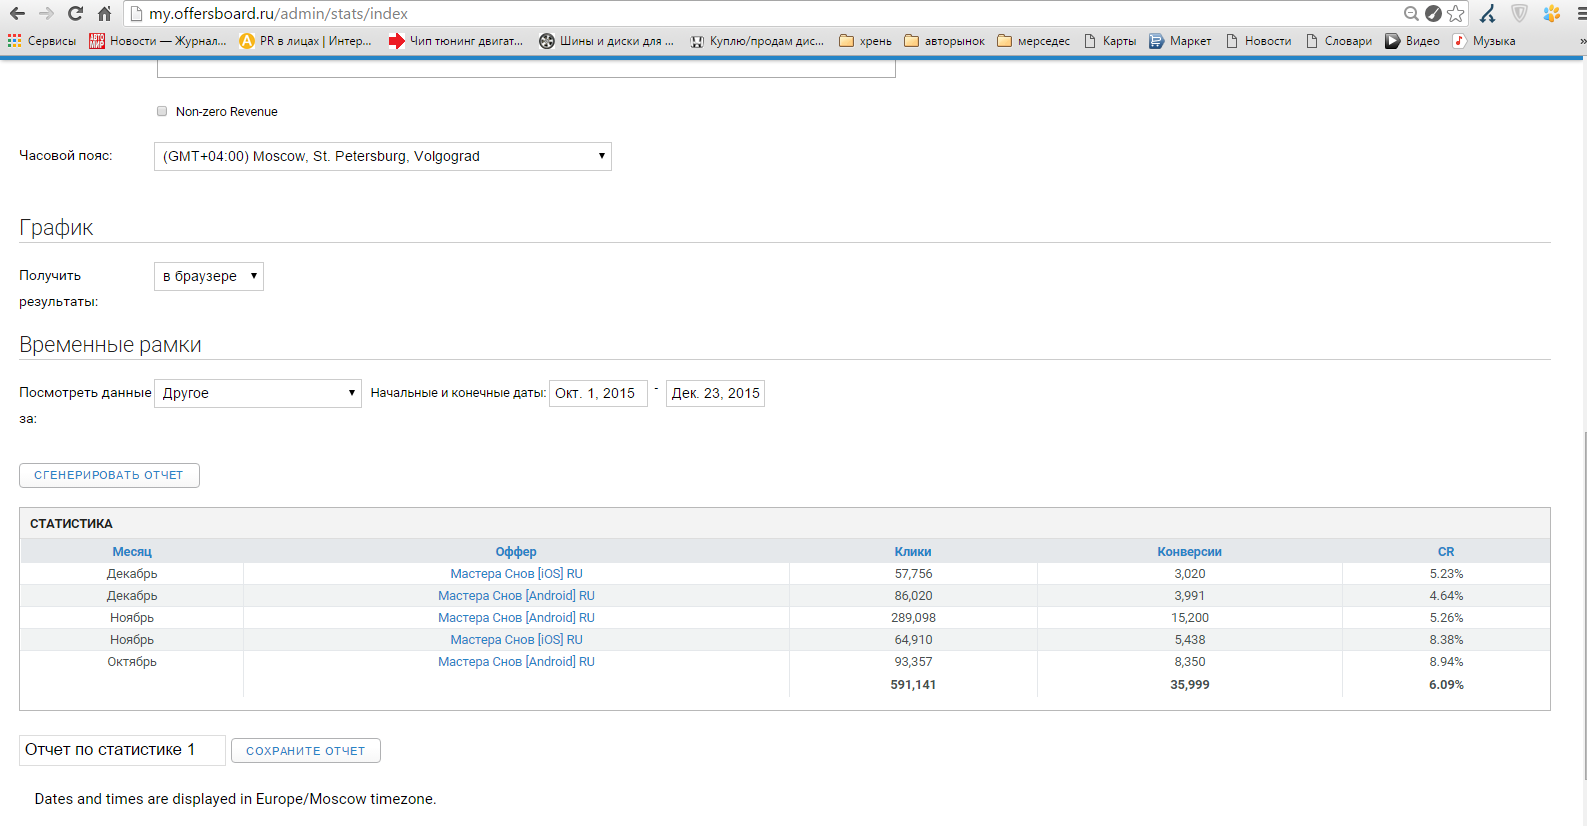1587x826 pixels.
Task: Click the СОХРАНИТЕ ОТЧЕТ button
Action: click(x=306, y=751)
